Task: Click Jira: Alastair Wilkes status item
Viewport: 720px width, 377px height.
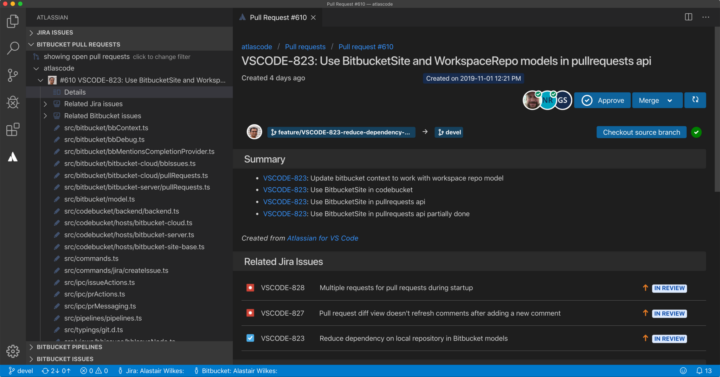Action: pos(151,371)
